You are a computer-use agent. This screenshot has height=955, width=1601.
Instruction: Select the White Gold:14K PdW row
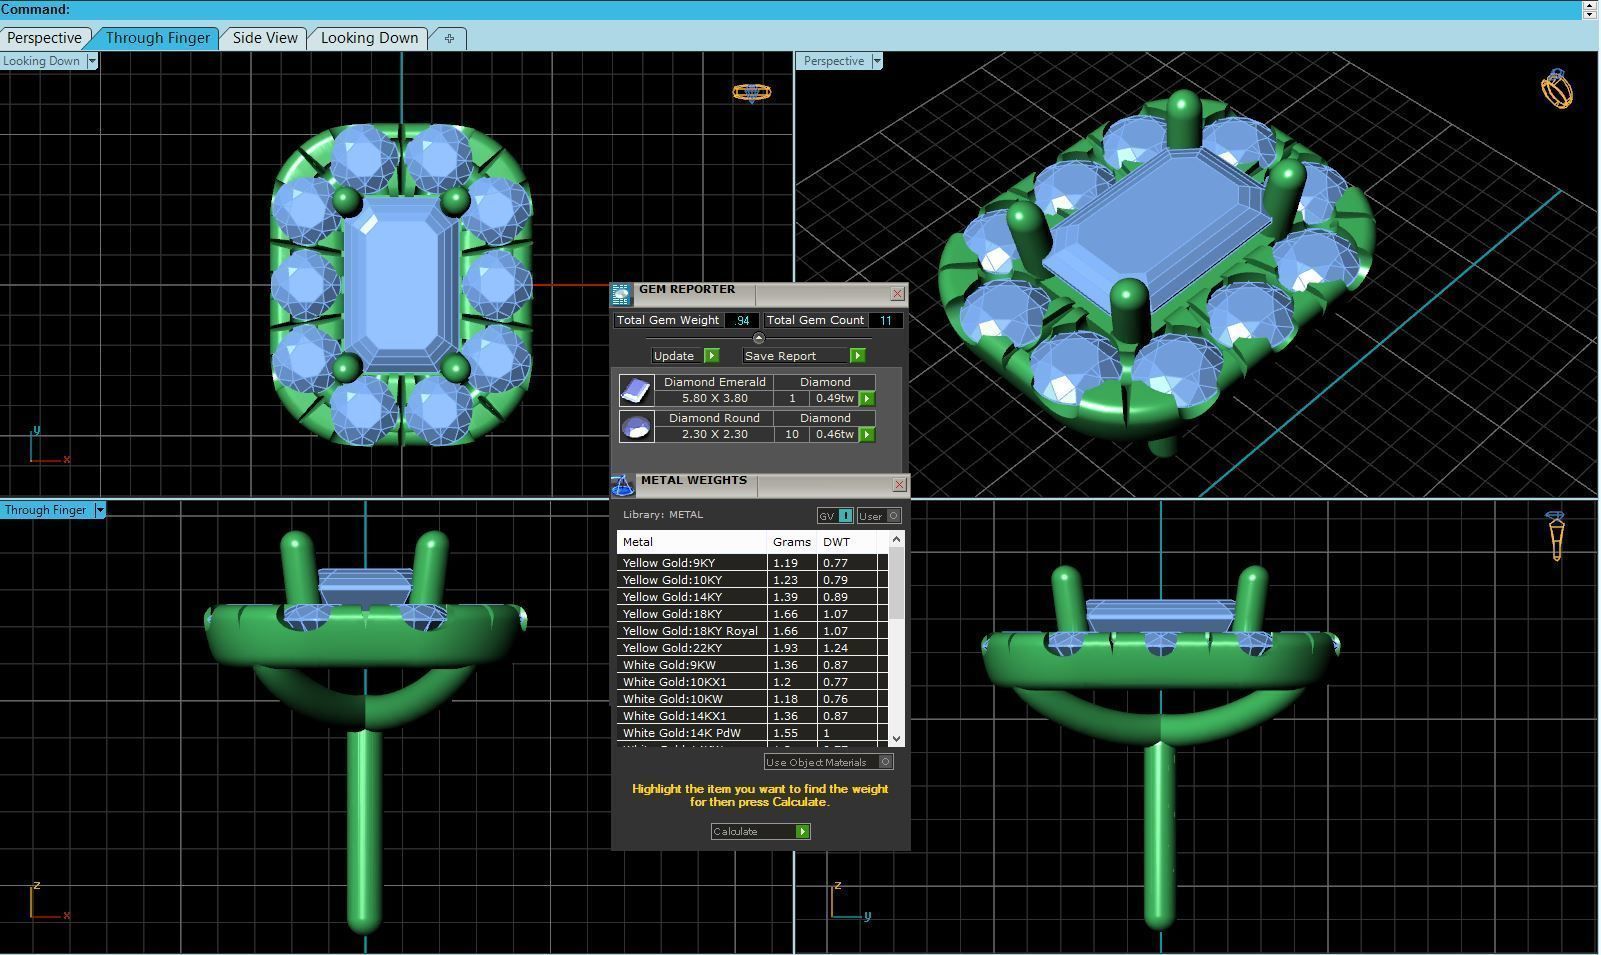(752, 733)
